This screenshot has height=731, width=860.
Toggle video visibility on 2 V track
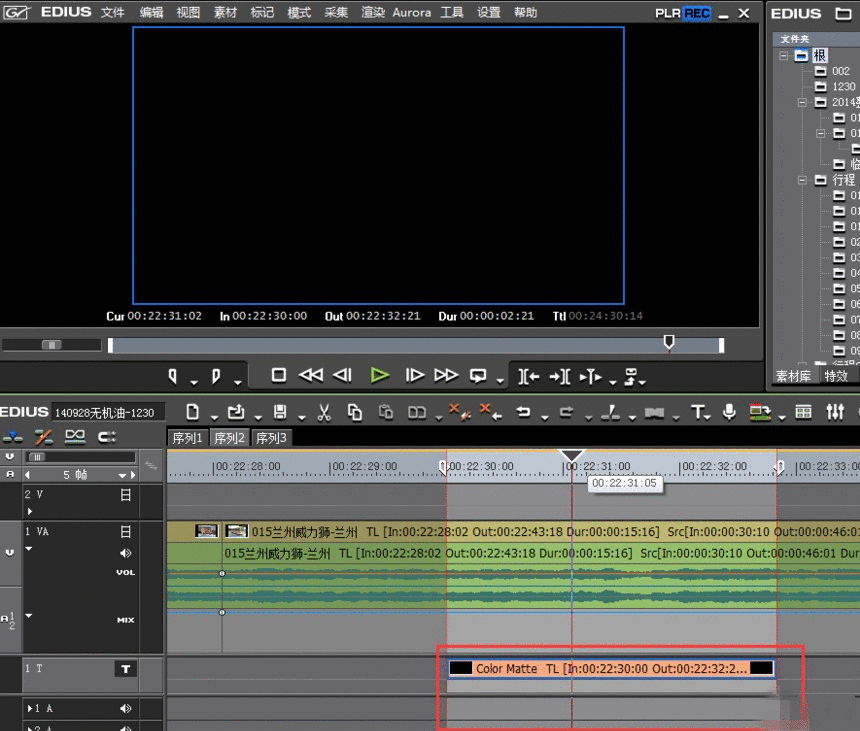coord(126,494)
